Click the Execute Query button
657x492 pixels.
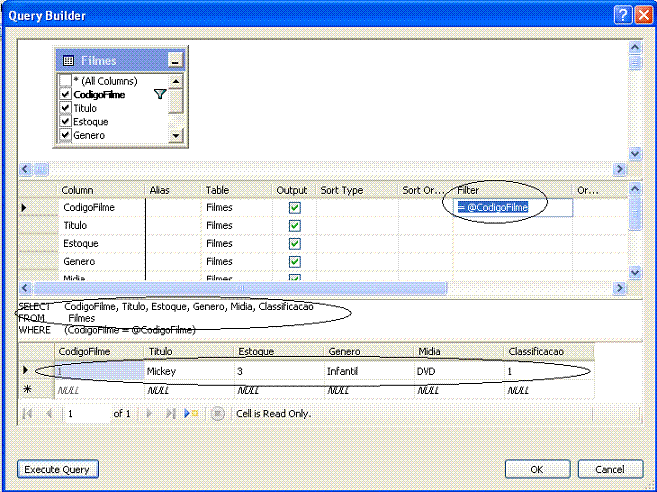(57, 469)
